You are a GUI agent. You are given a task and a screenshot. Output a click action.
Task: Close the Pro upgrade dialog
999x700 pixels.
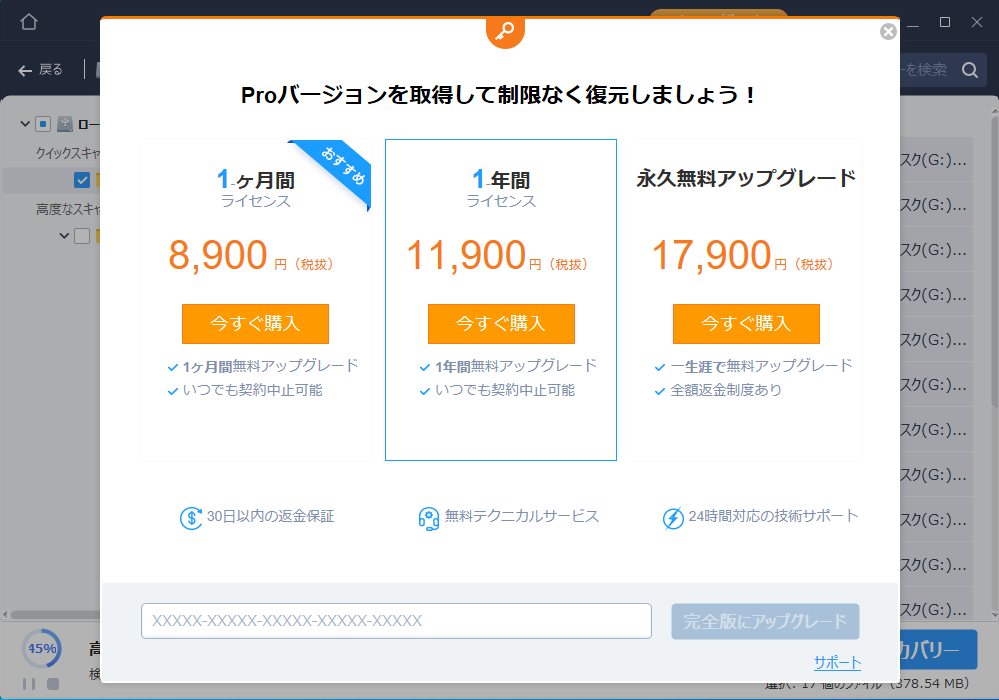point(887,32)
